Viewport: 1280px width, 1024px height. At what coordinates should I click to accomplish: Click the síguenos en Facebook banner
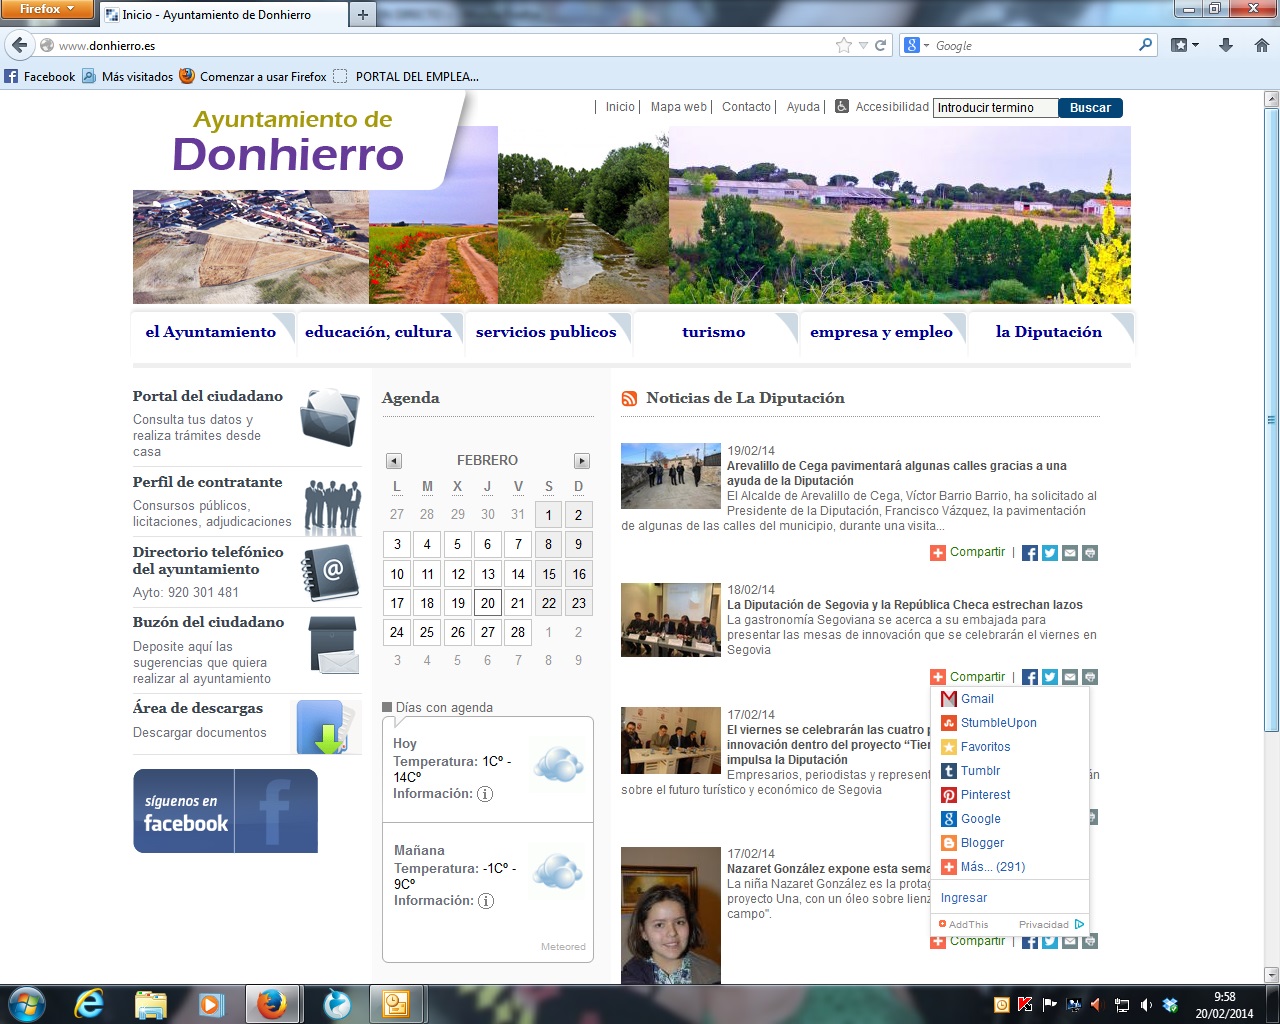pos(225,811)
